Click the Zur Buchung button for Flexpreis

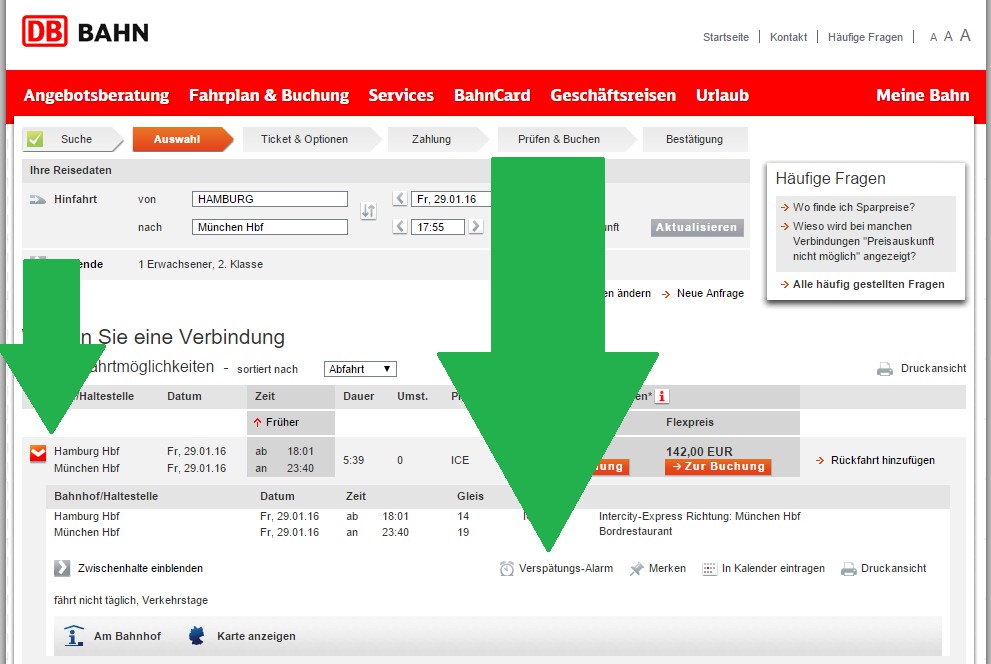tap(718, 467)
